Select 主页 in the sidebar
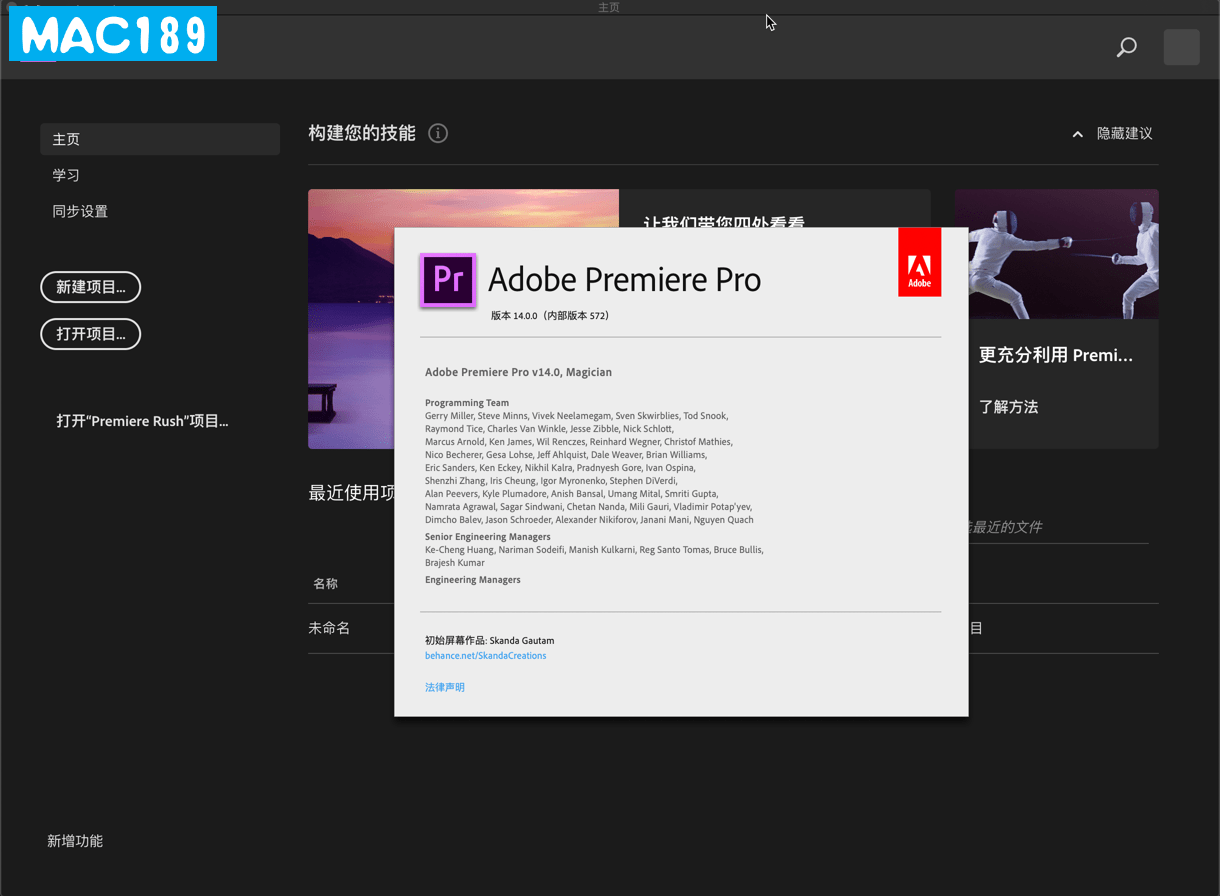The height and width of the screenshot is (896, 1220). (160, 139)
